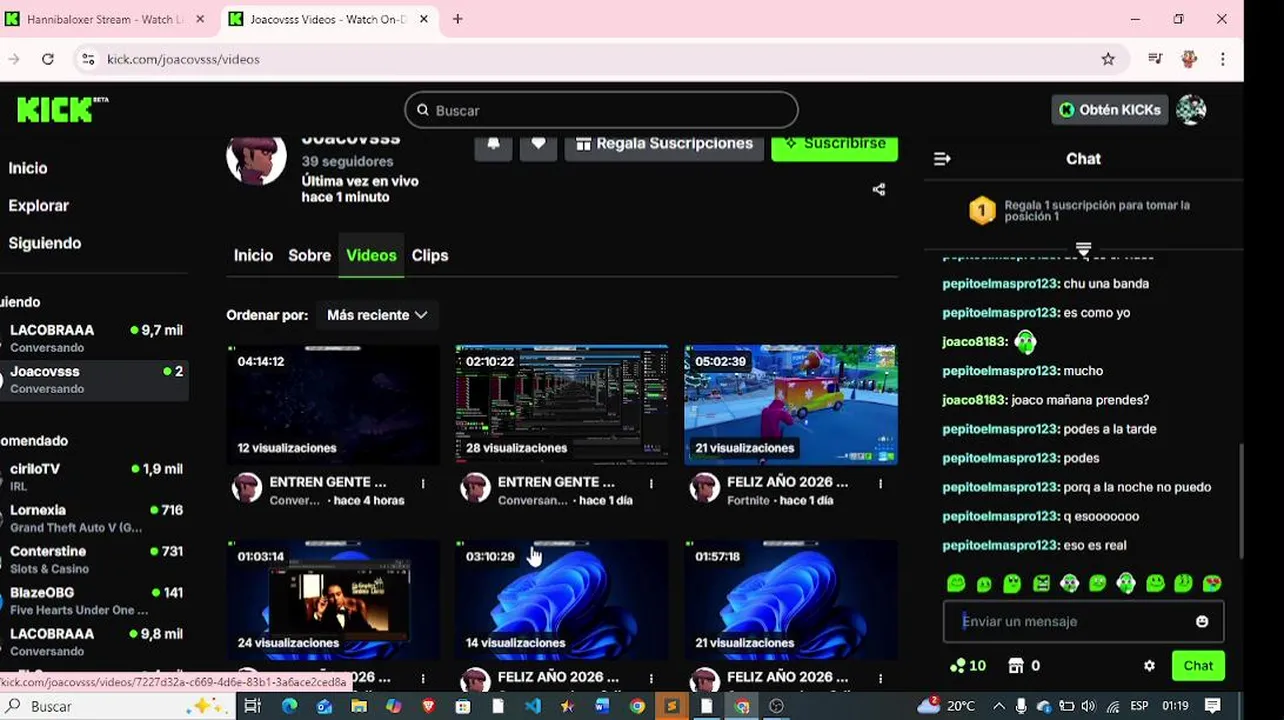1284x720 pixels.
Task: Open File Explorer from the taskbar
Action: (x=359, y=706)
